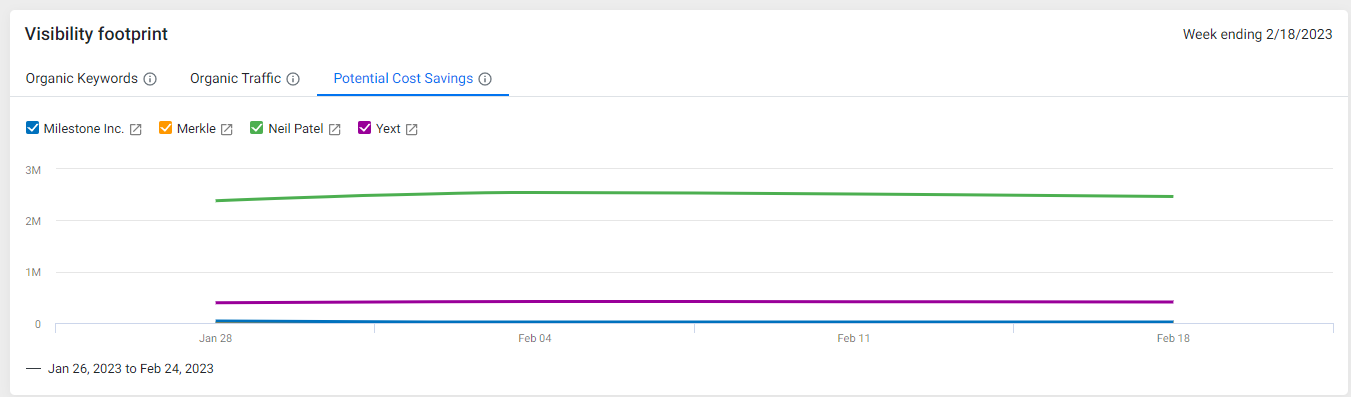
Task: Open Merkle external link icon
Action: (x=227, y=129)
